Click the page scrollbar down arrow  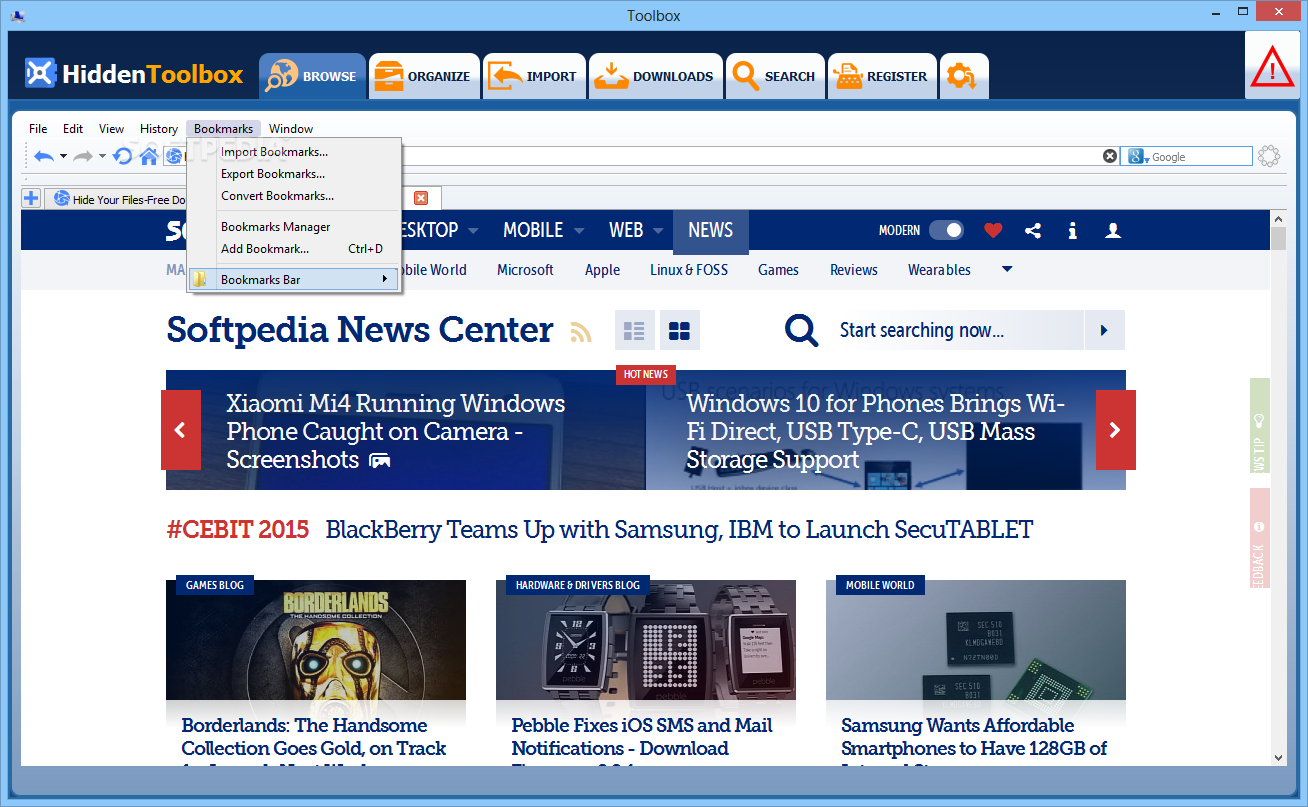point(1278,758)
